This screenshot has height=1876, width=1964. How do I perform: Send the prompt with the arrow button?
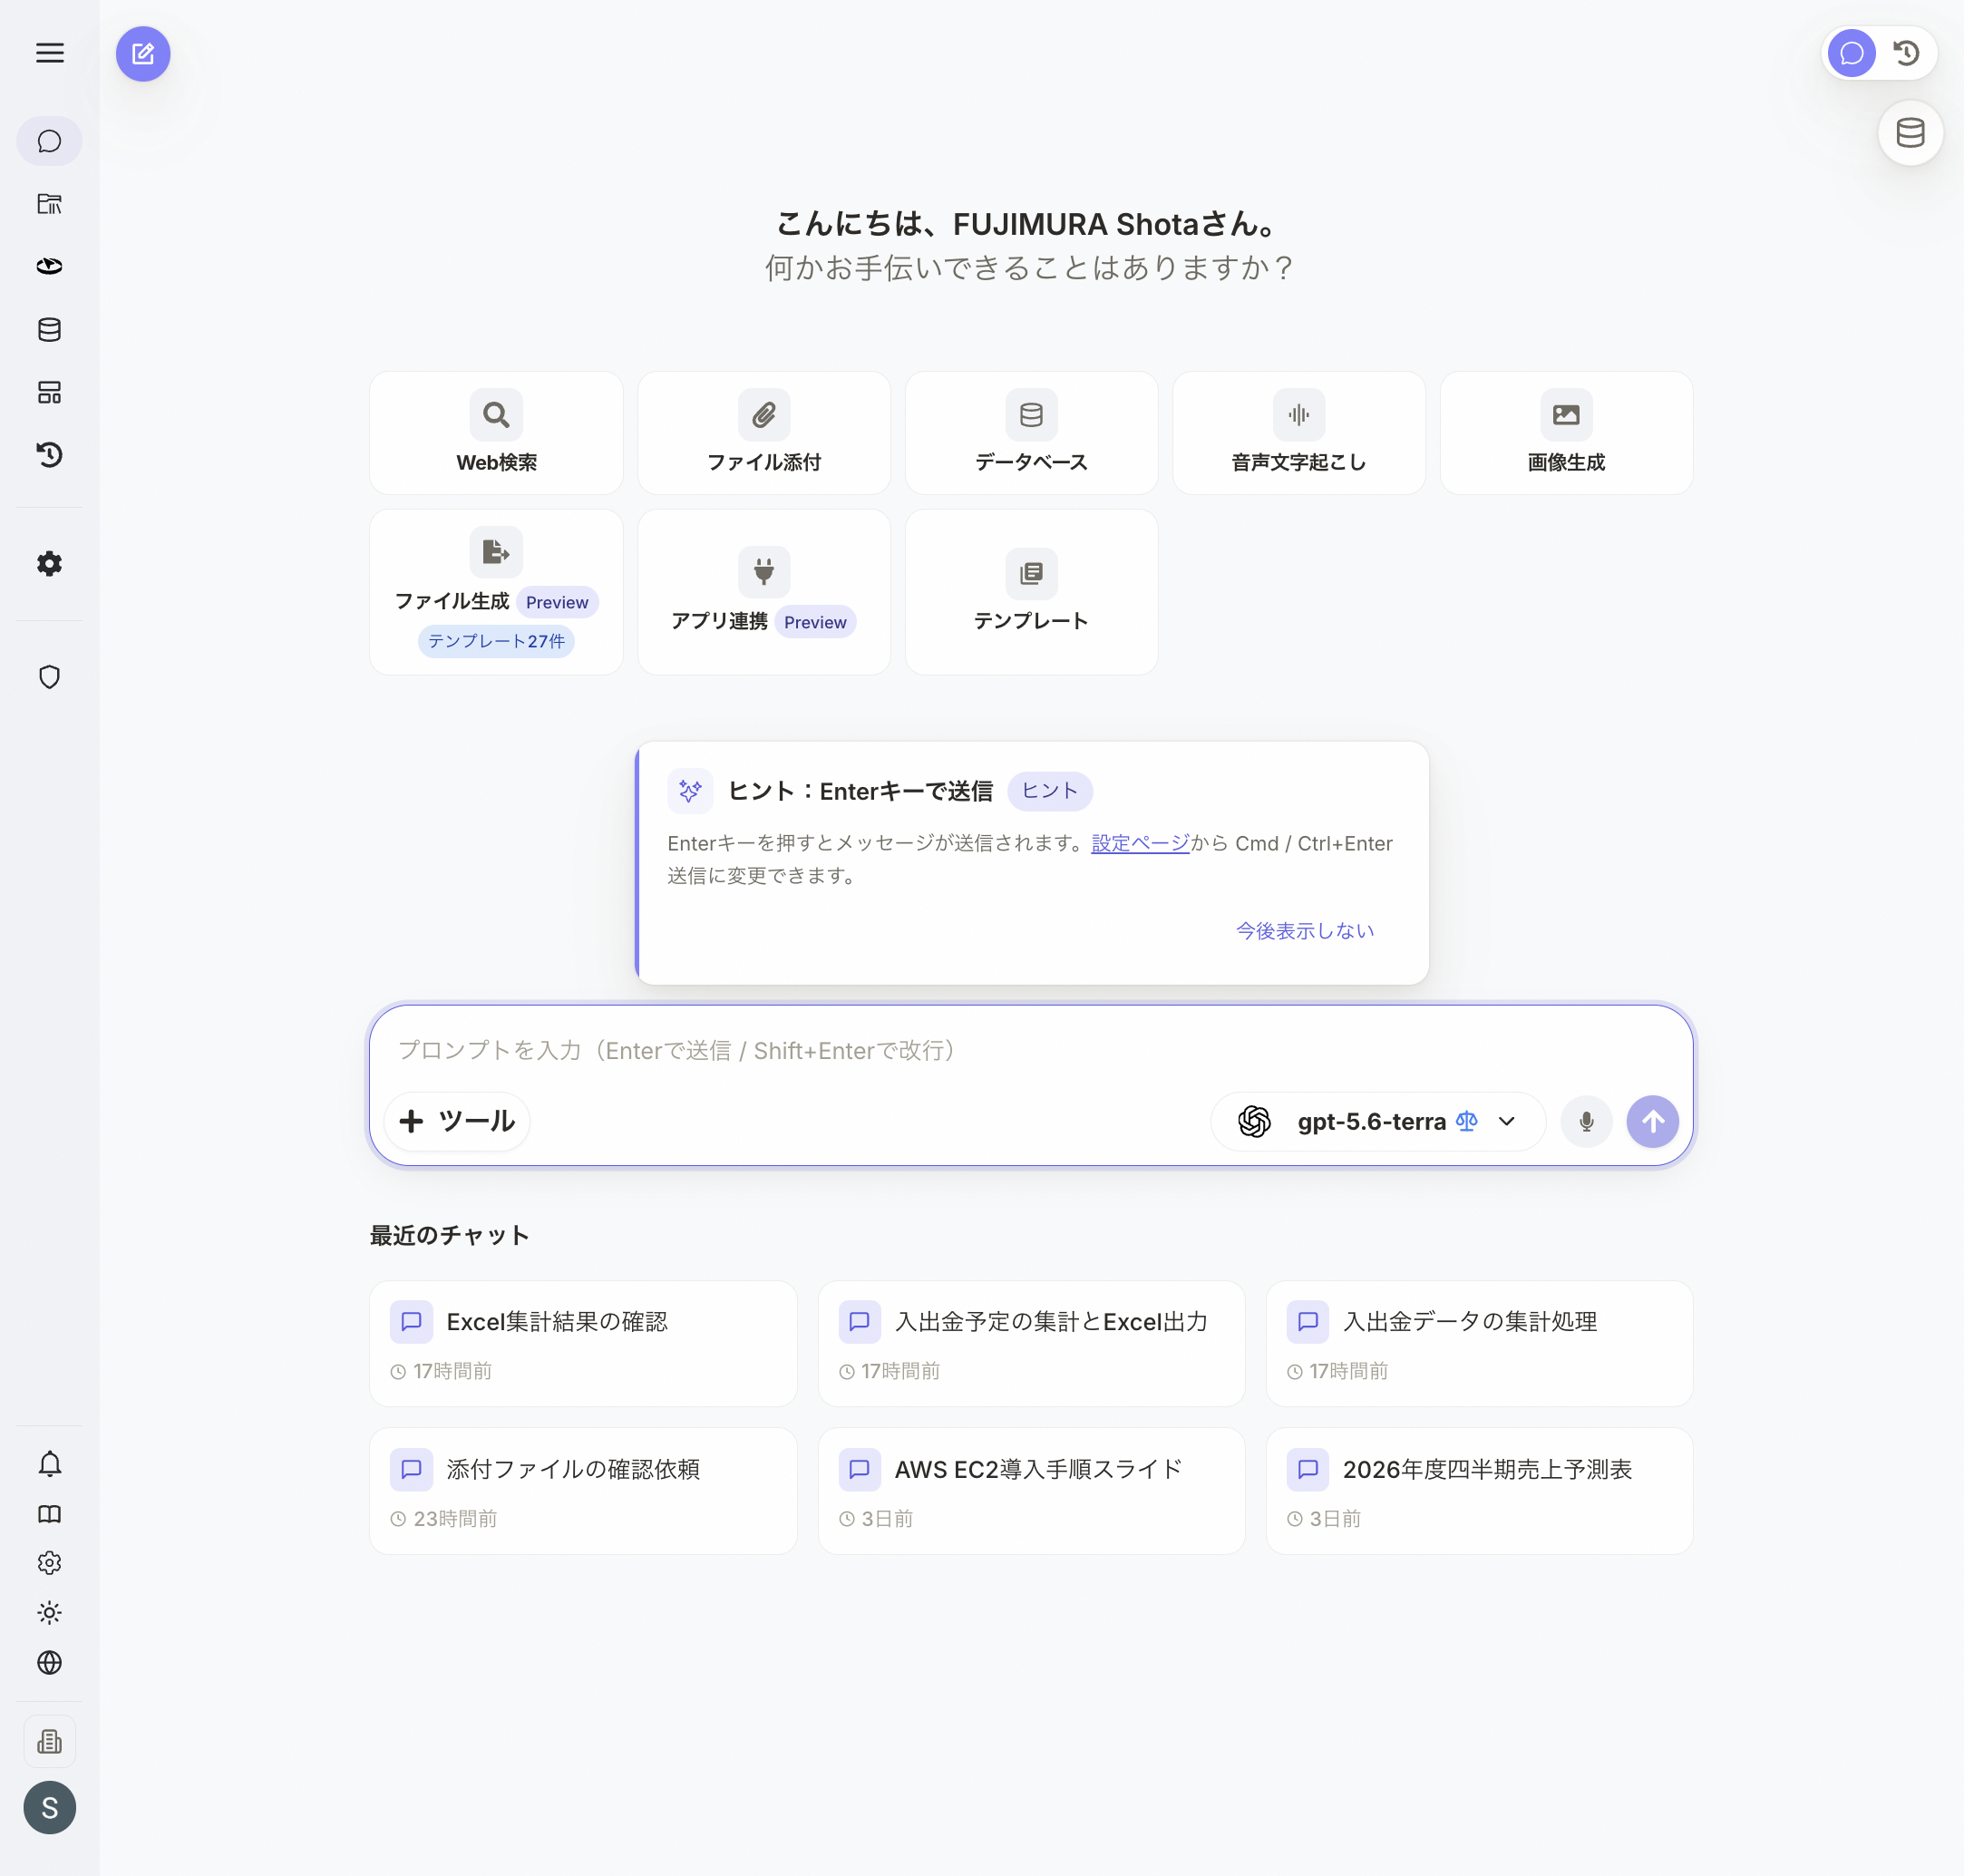1652,1121
